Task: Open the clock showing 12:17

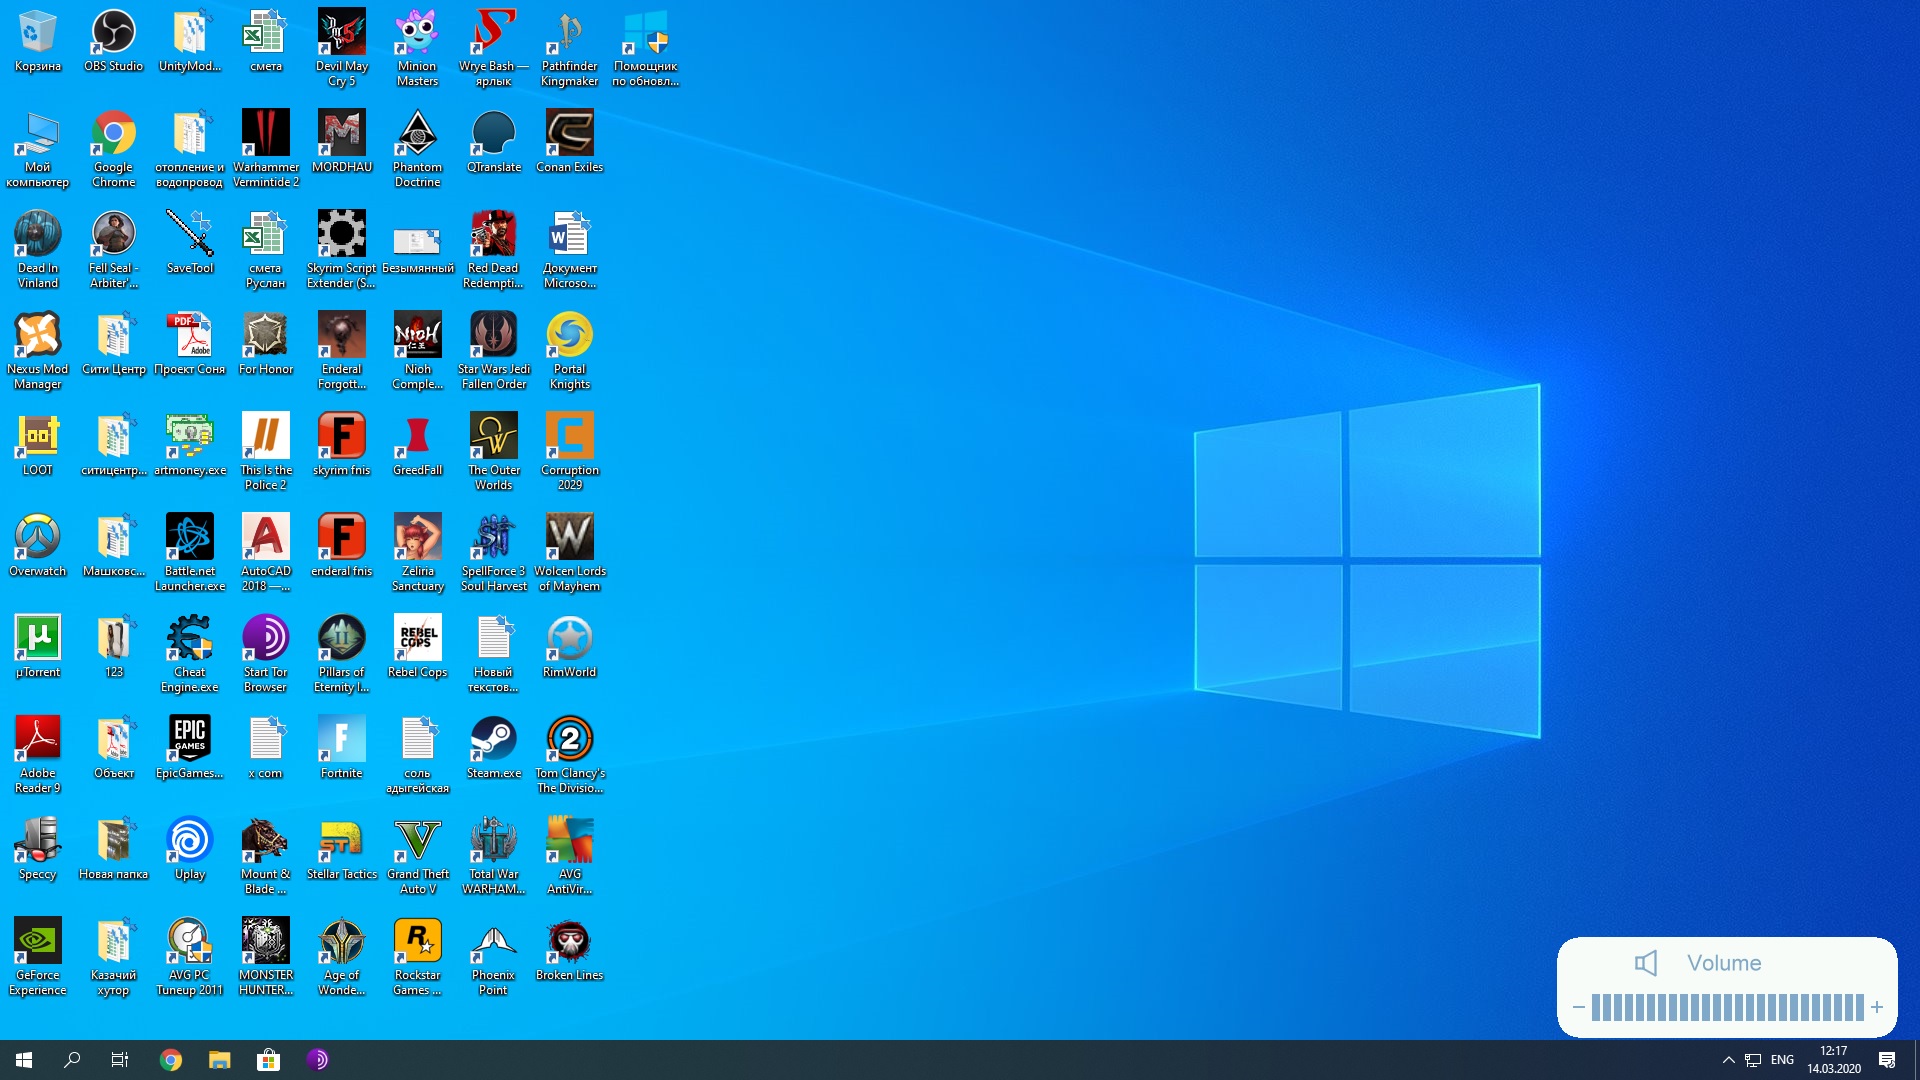Action: click(x=1833, y=1060)
